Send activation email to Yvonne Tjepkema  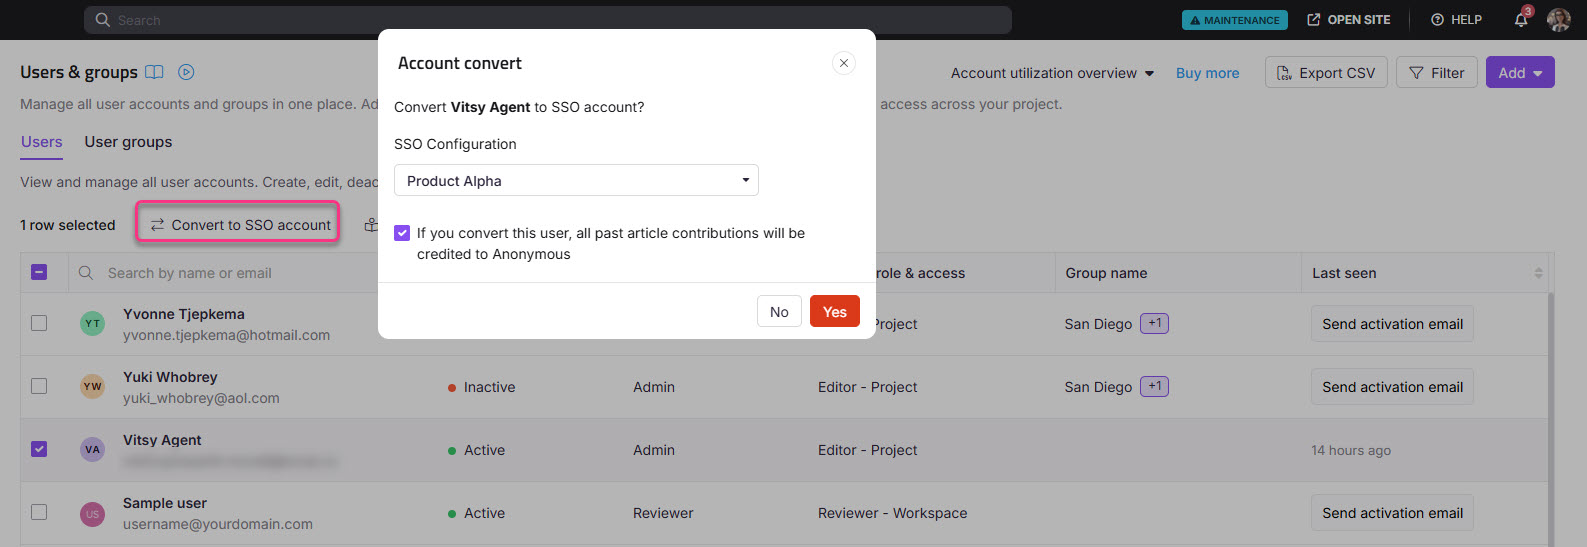click(x=1392, y=324)
